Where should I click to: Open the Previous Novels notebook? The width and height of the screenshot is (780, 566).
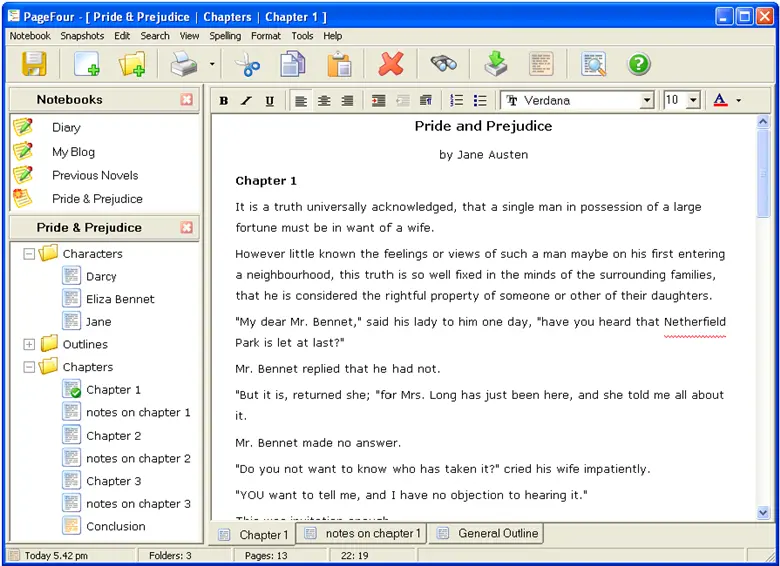pyautogui.click(x=95, y=175)
